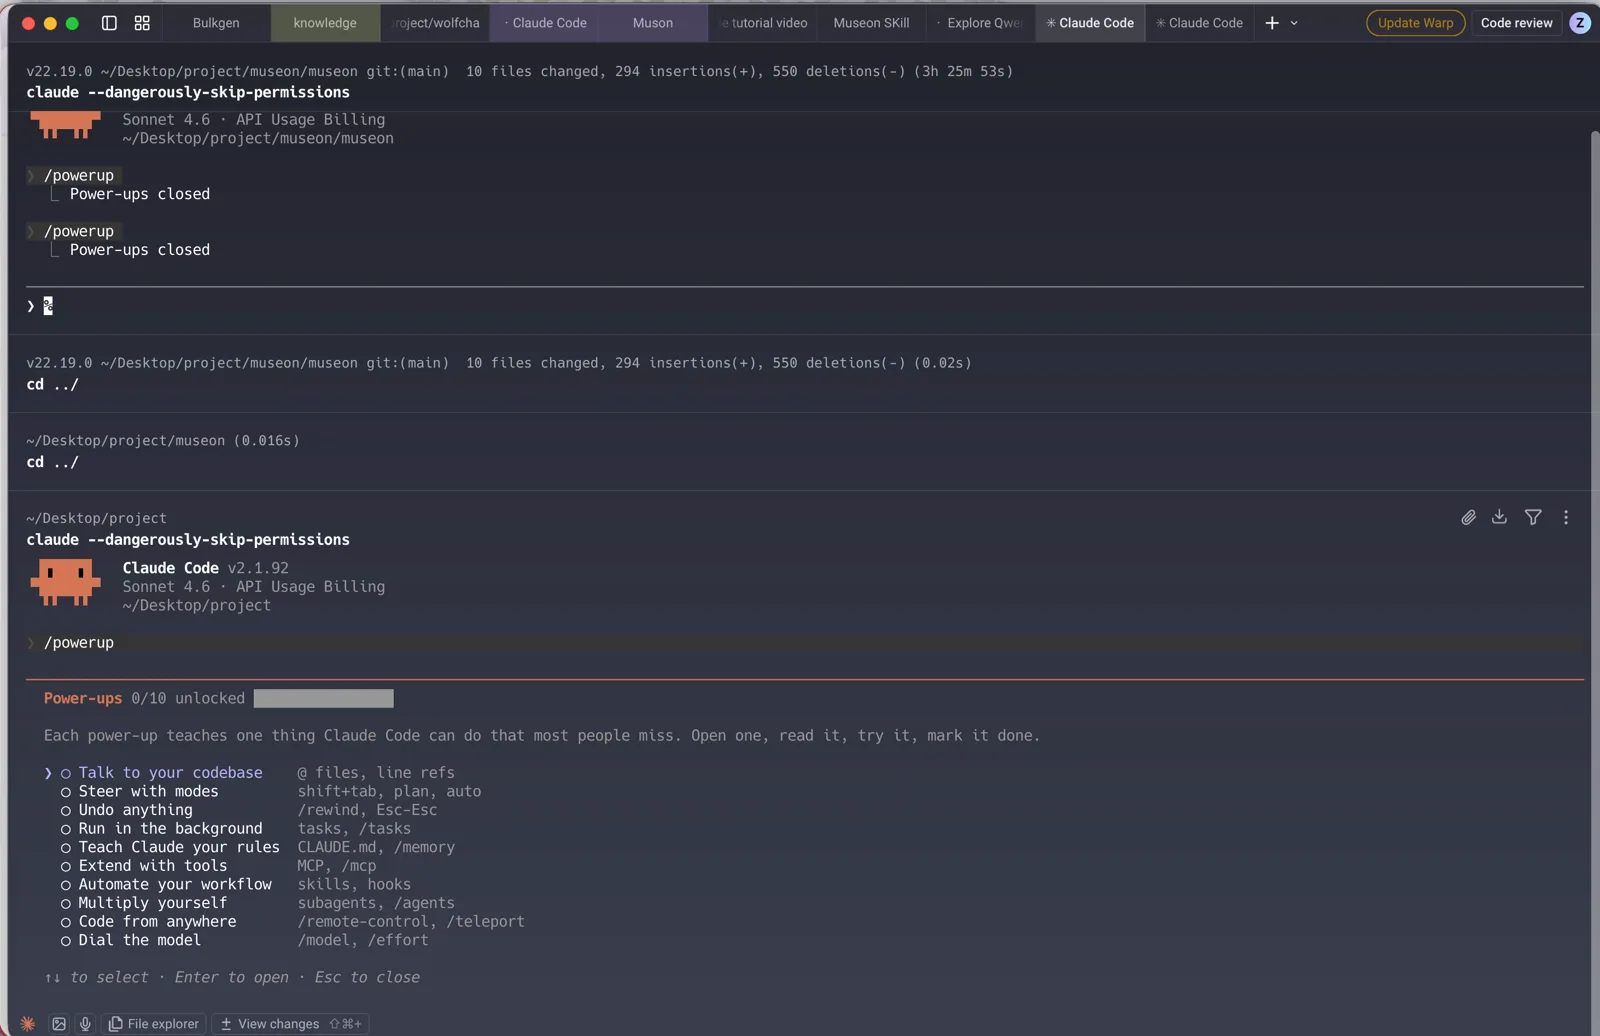
Task: Click the orange starburst icon in bottom bar
Action: tap(28, 1023)
